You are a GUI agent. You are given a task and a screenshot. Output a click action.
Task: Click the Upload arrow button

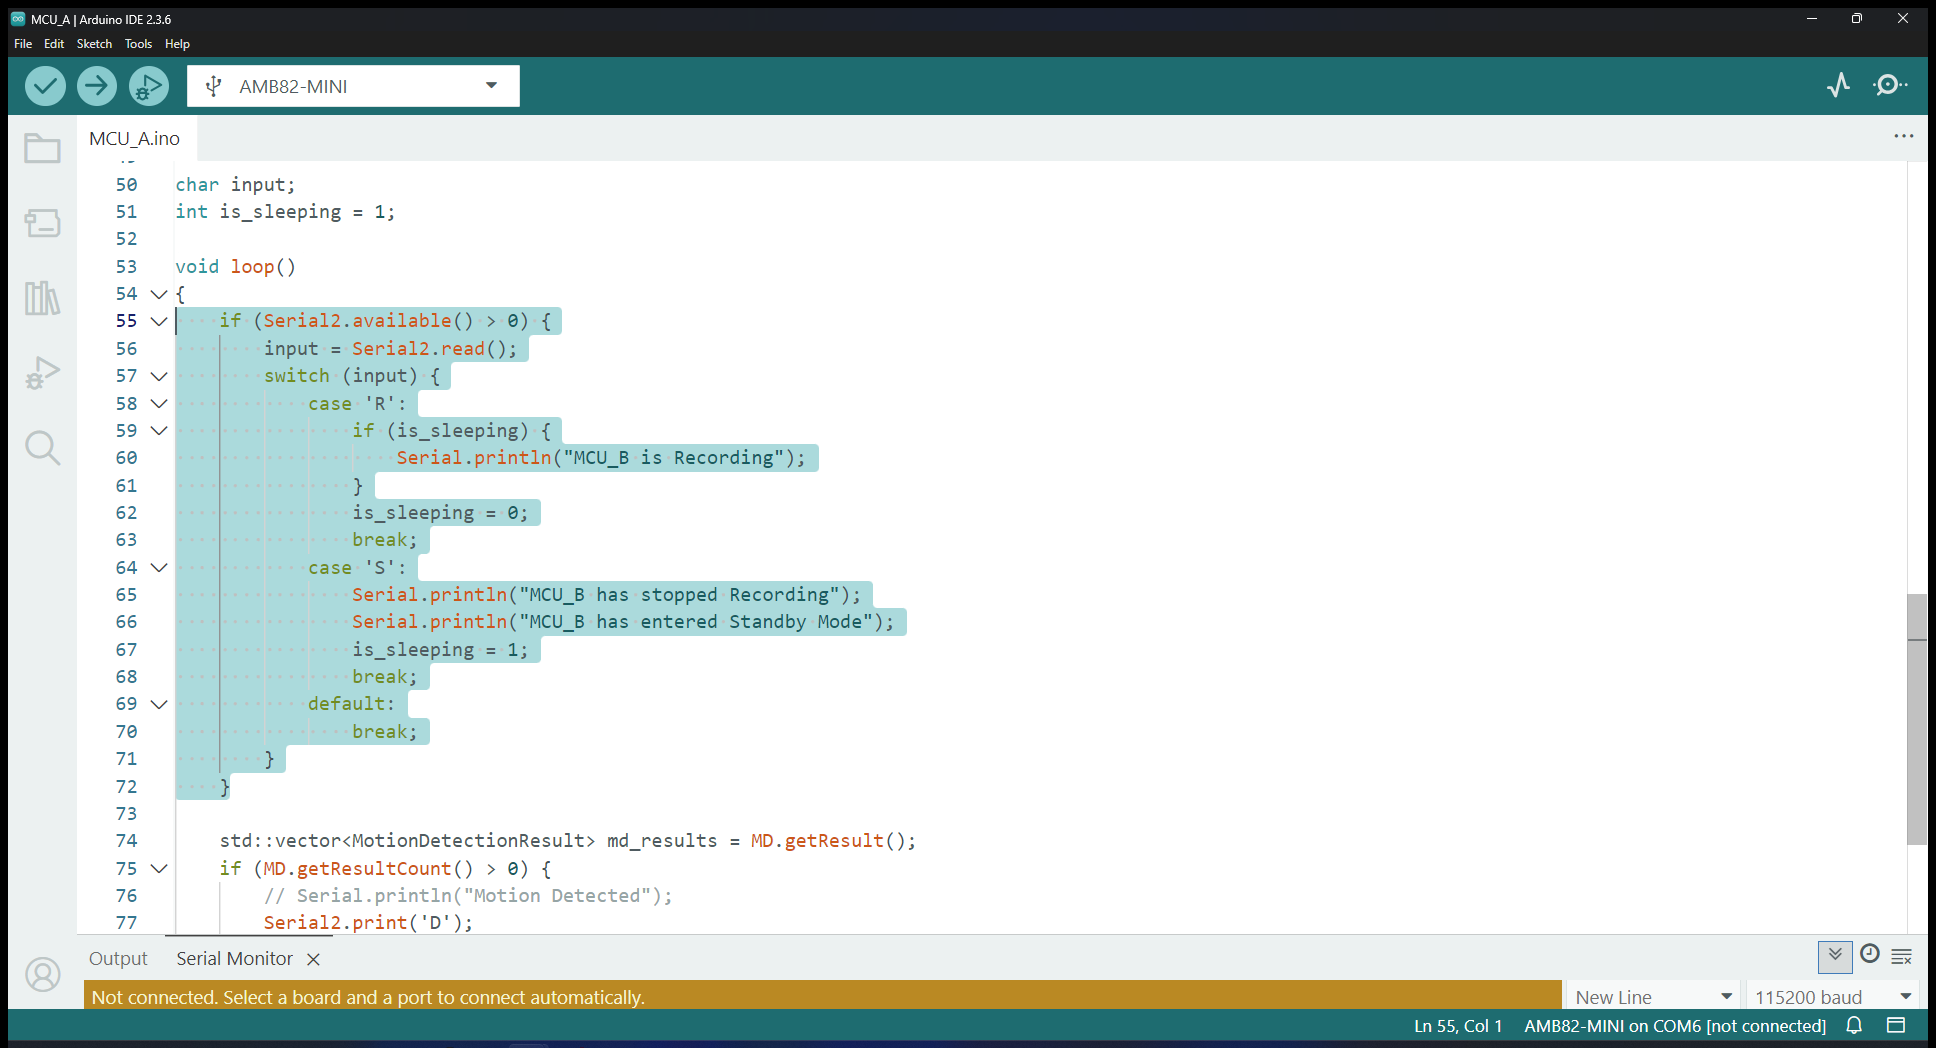point(97,86)
